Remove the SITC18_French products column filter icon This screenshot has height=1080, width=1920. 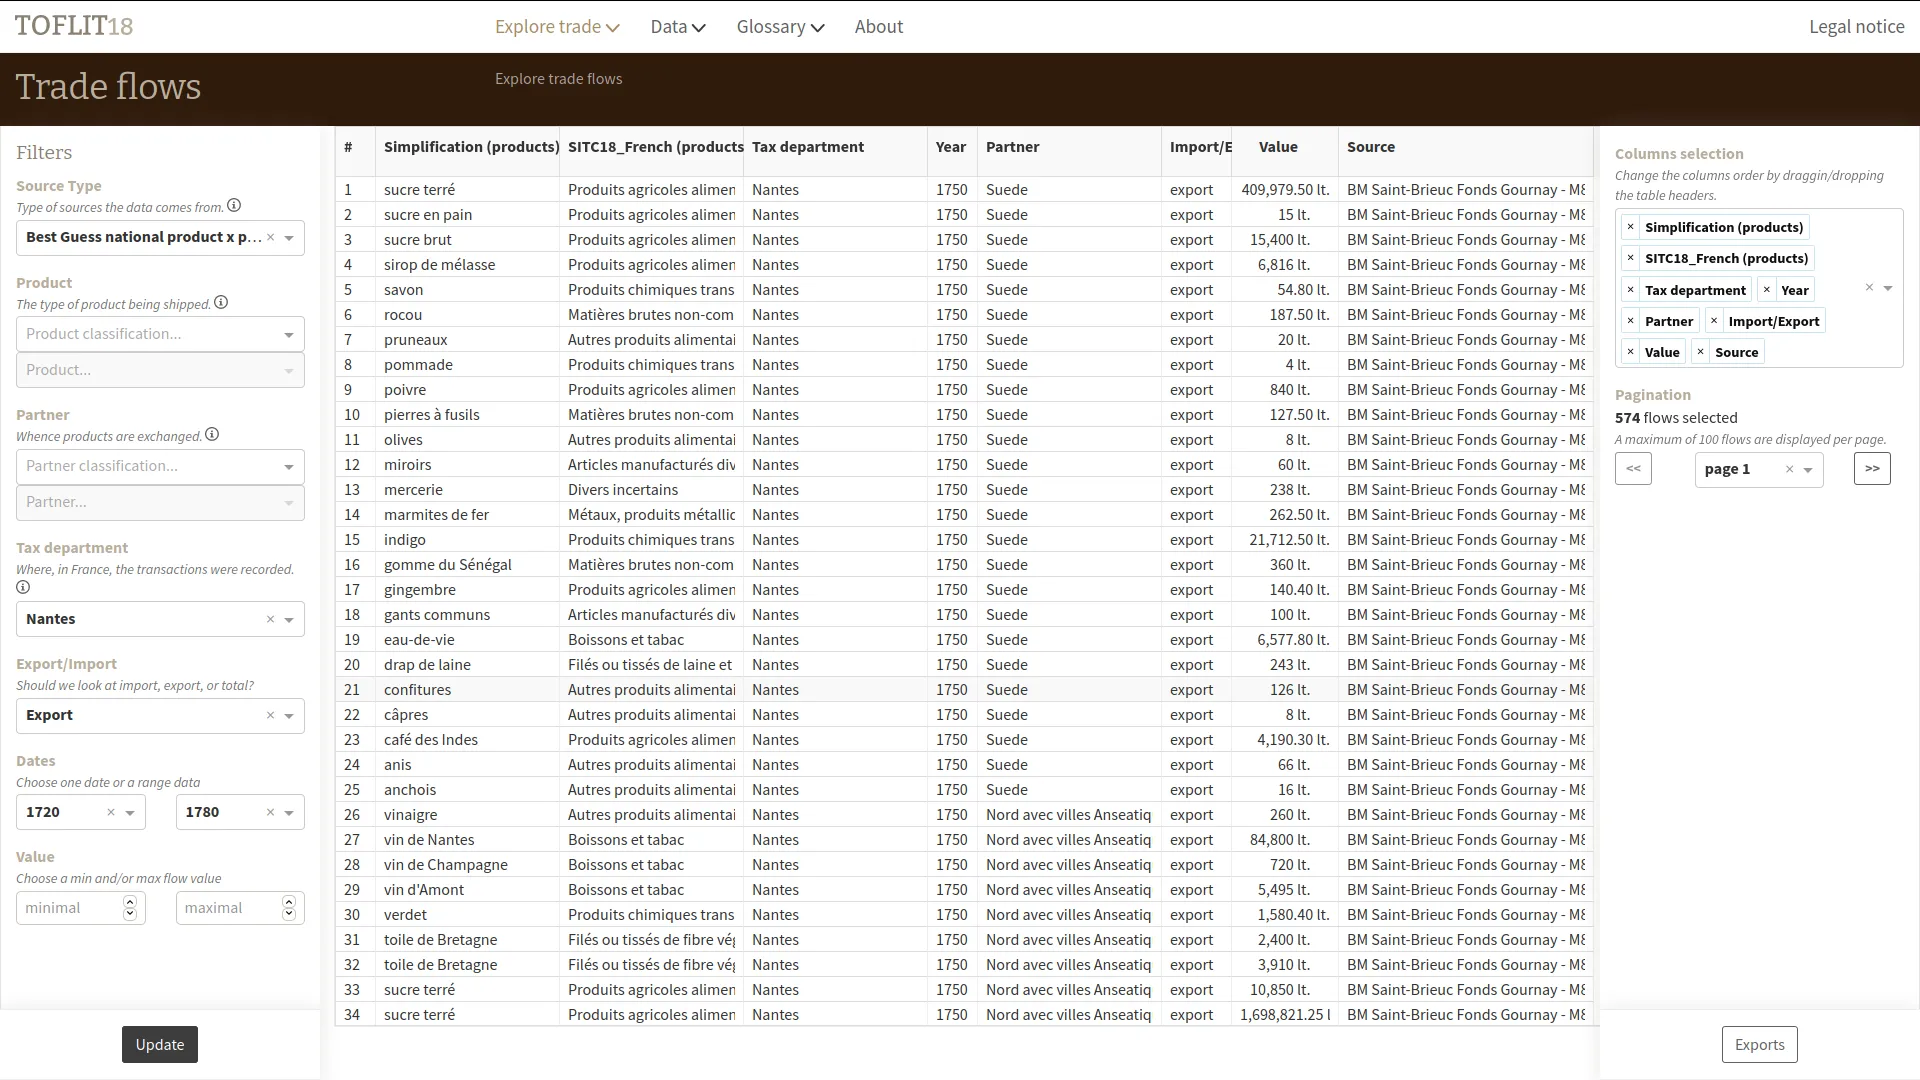pos(1630,257)
